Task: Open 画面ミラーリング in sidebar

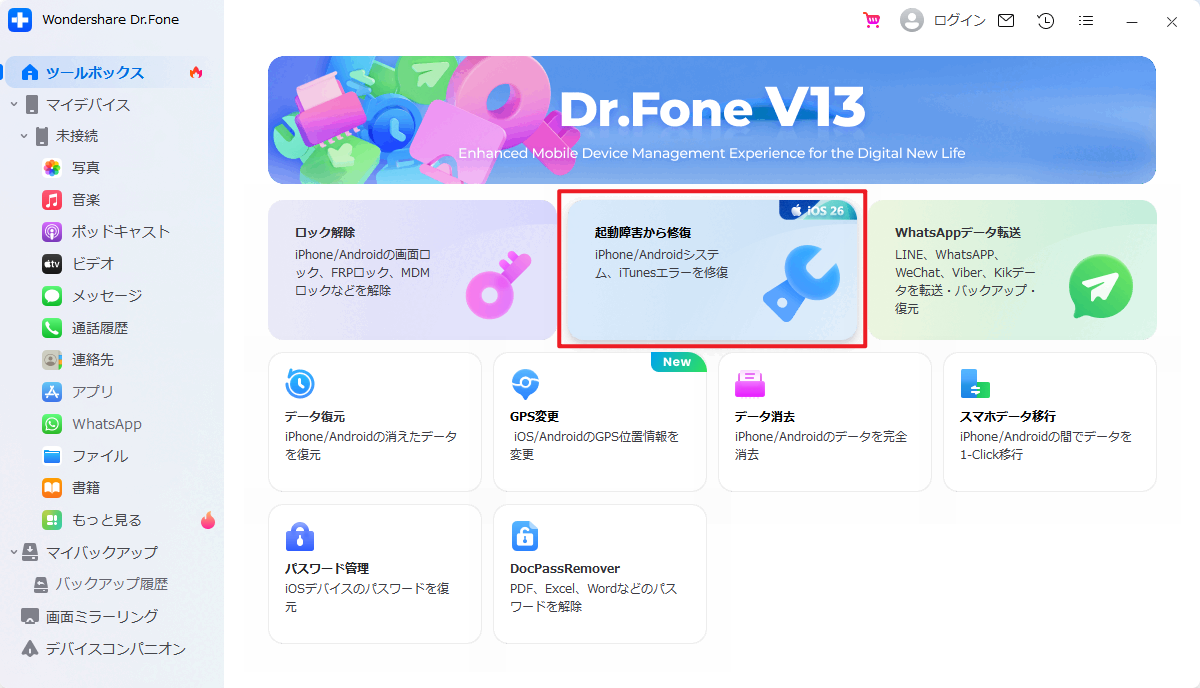Action: tap(102, 616)
